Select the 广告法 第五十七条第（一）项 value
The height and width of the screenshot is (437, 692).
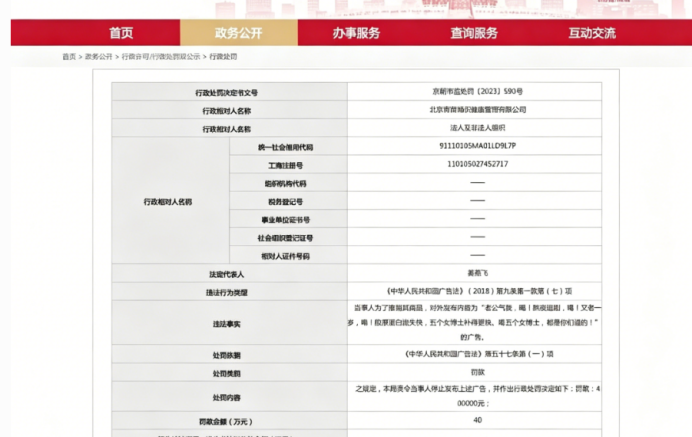(x=479, y=354)
